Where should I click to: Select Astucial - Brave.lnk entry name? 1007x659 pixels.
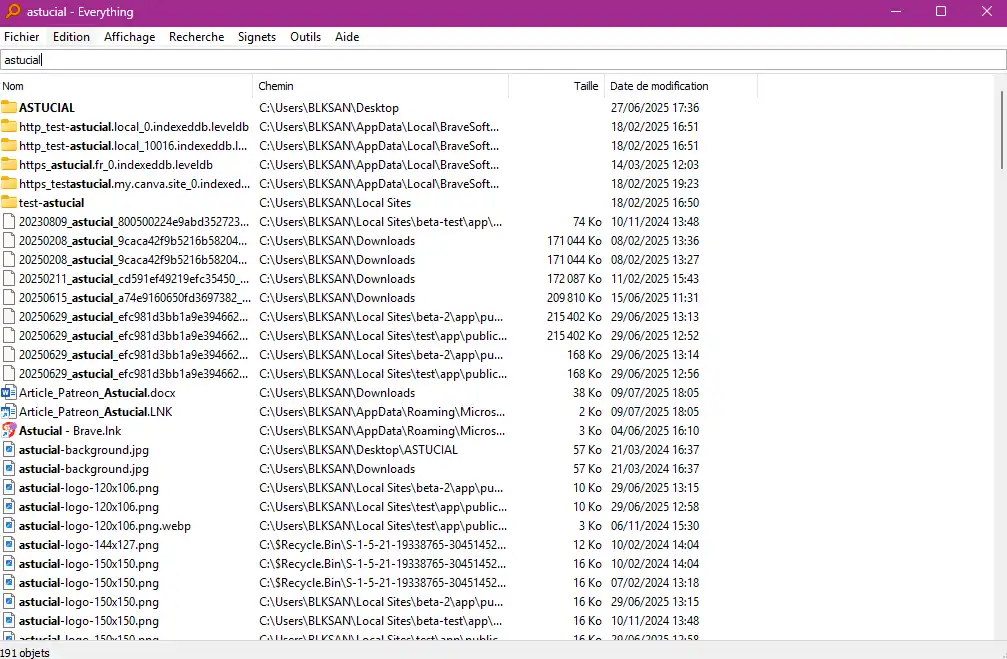70,431
